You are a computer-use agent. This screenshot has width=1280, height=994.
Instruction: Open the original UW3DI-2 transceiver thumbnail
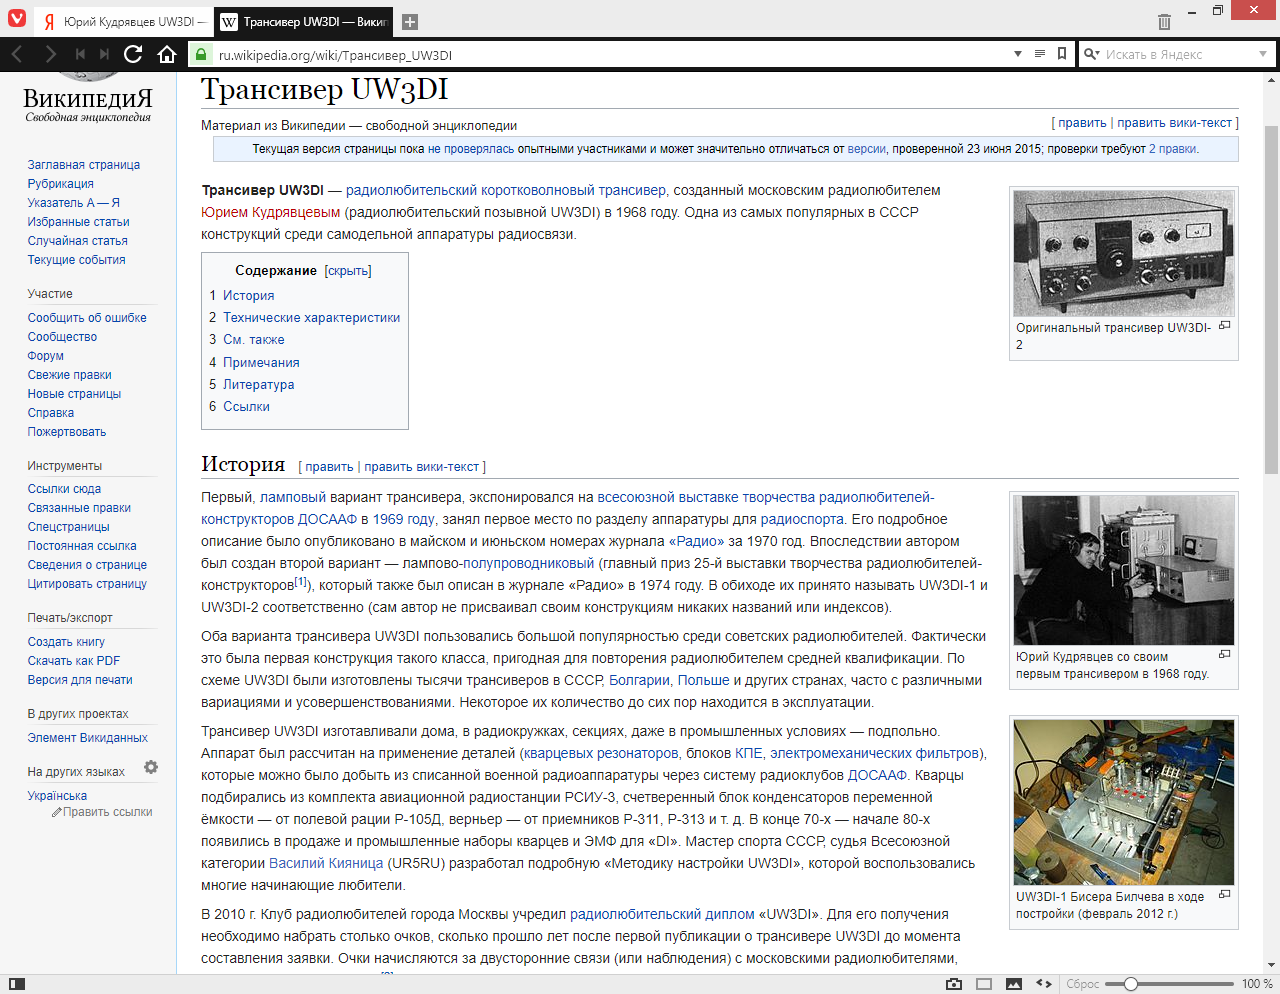(1123, 253)
